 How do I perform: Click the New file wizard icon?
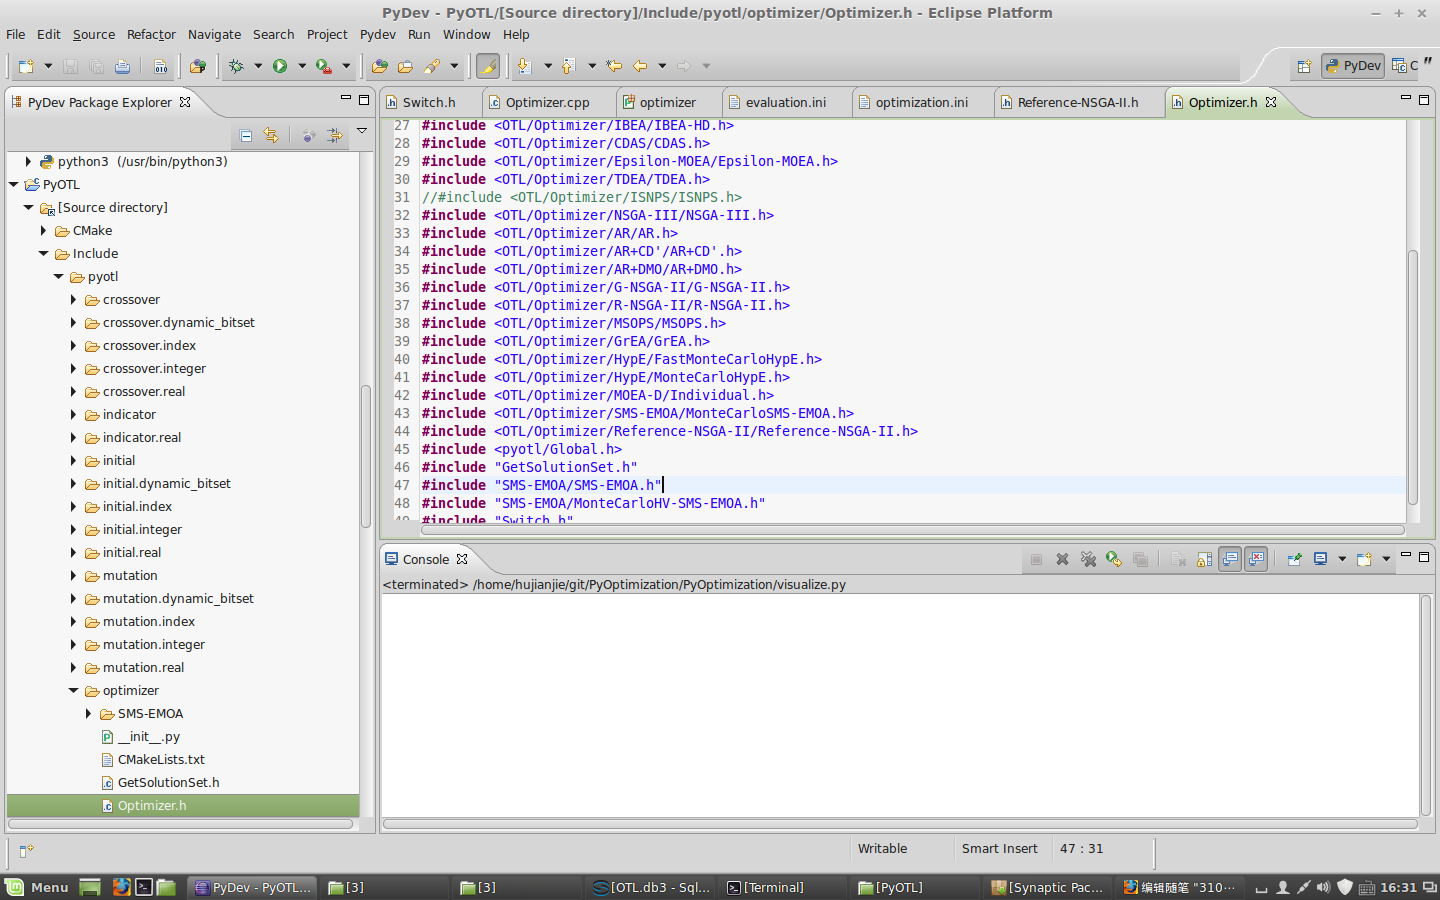pyautogui.click(x=26, y=66)
